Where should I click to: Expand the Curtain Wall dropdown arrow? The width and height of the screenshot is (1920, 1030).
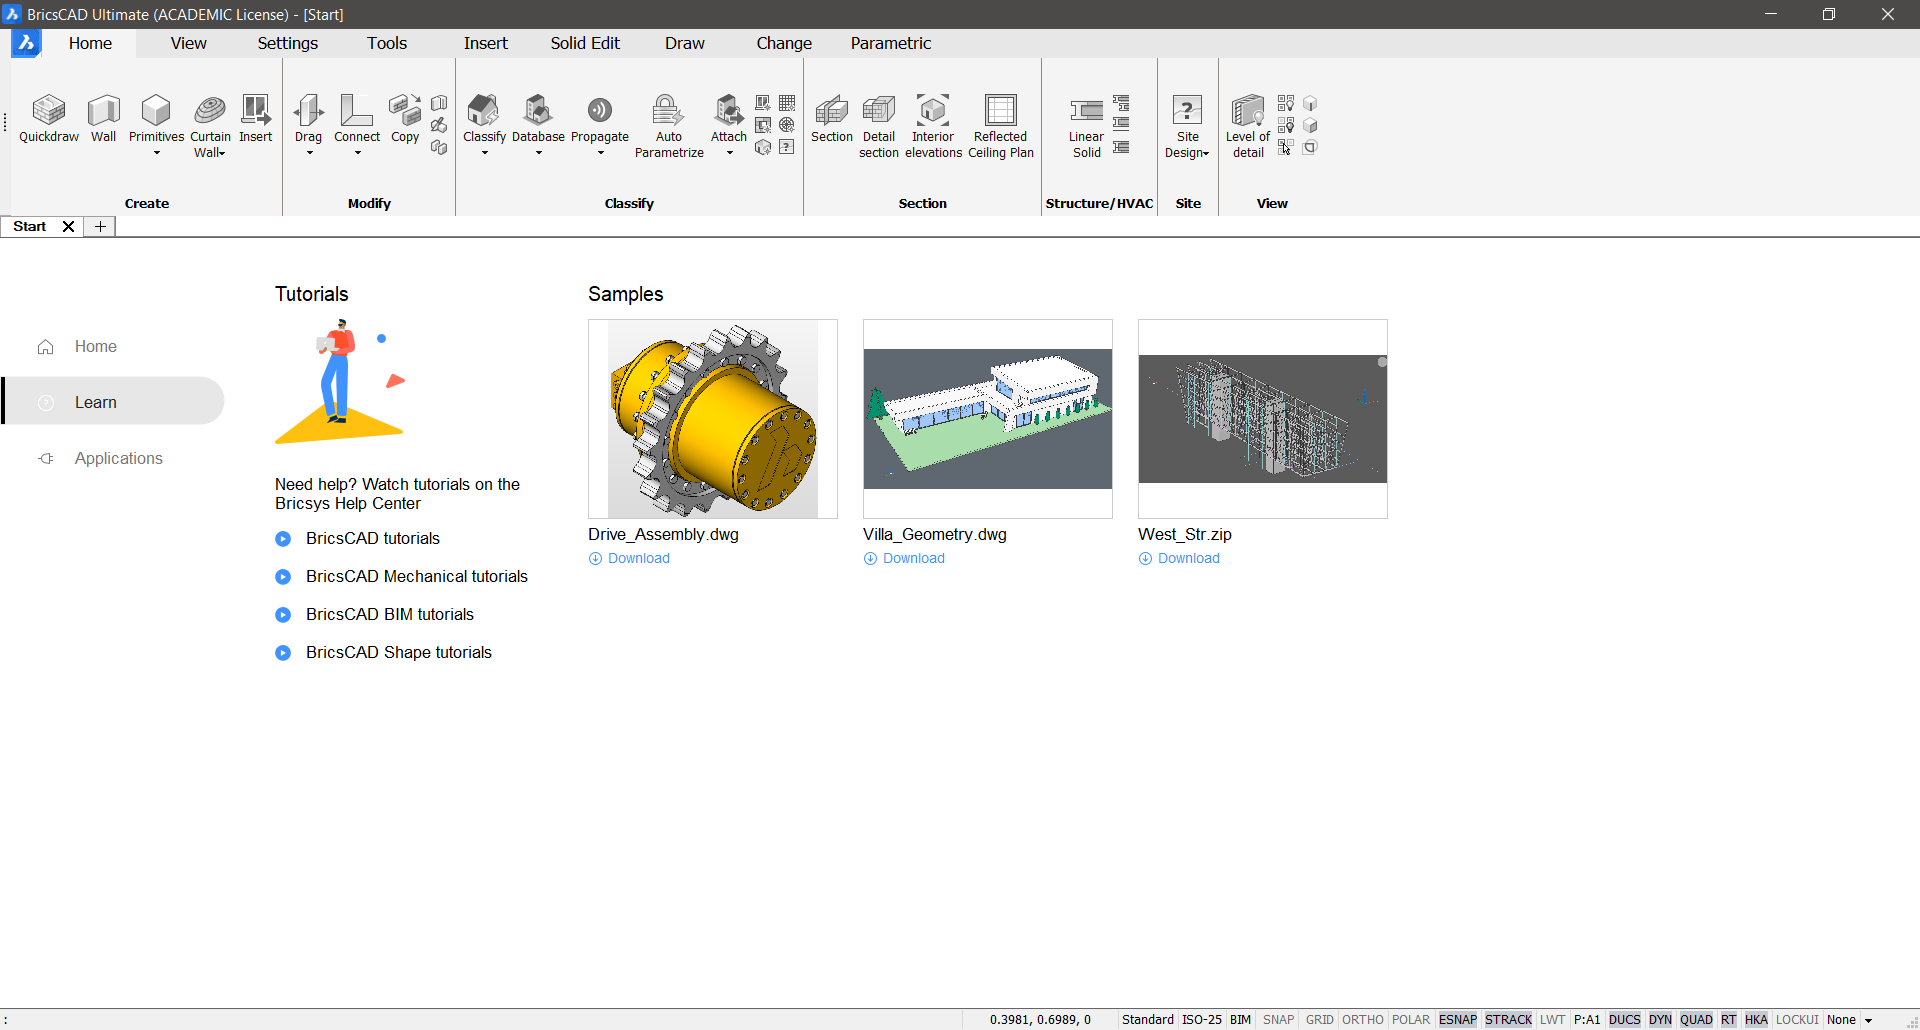tap(222, 153)
